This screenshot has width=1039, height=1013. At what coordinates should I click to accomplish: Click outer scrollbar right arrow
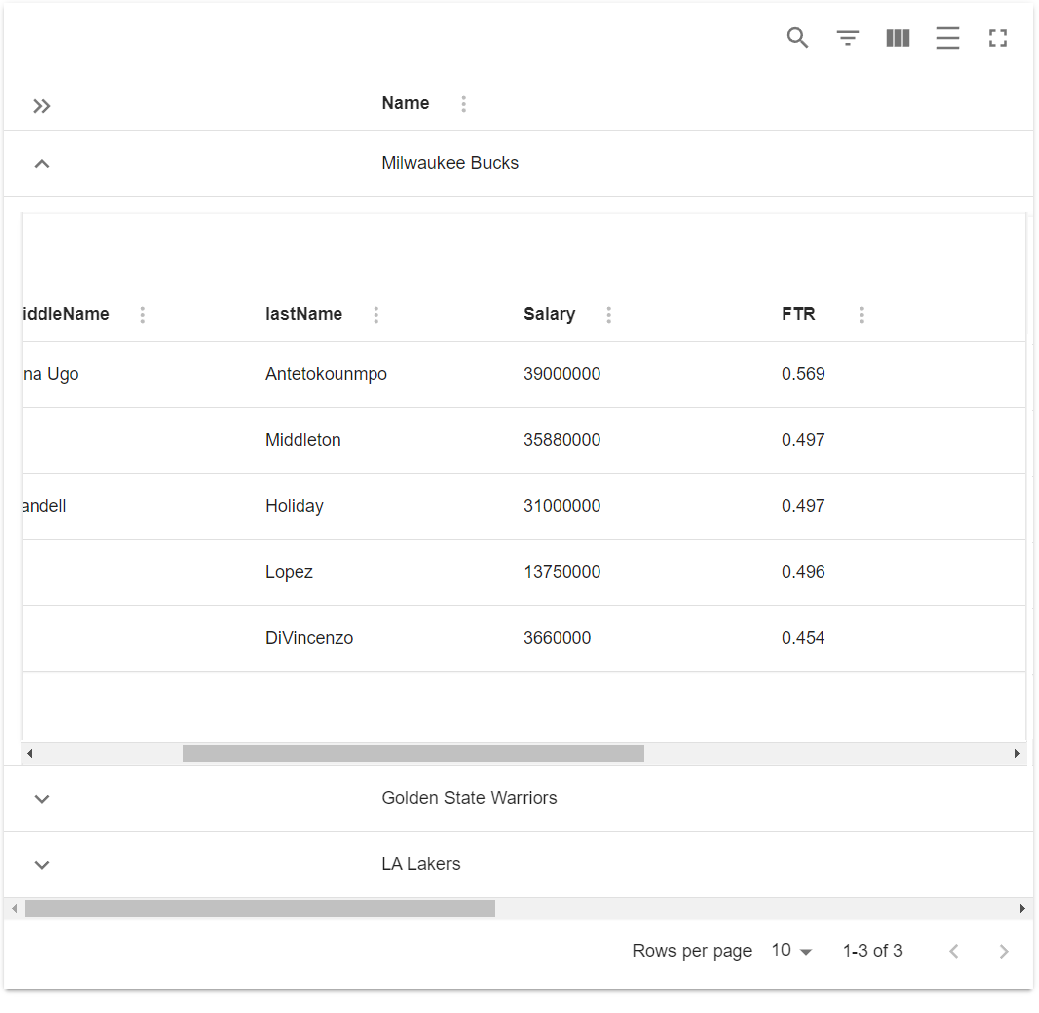[x=1022, y=908]
